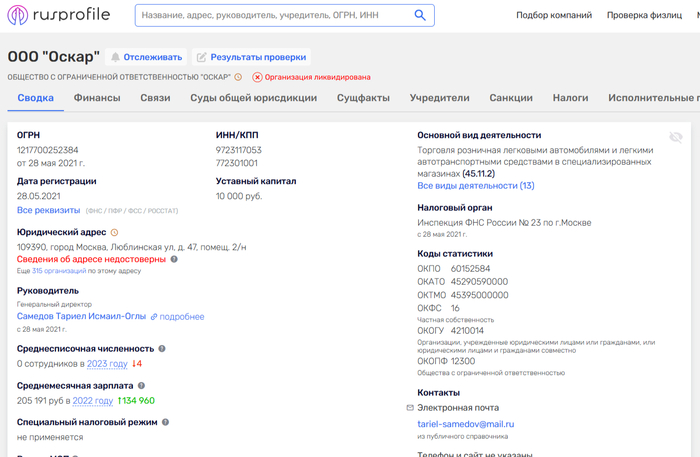This screenshot has width=700, height=457.
Task: Open the Учредители tab
Action: [x=439, y=98]
